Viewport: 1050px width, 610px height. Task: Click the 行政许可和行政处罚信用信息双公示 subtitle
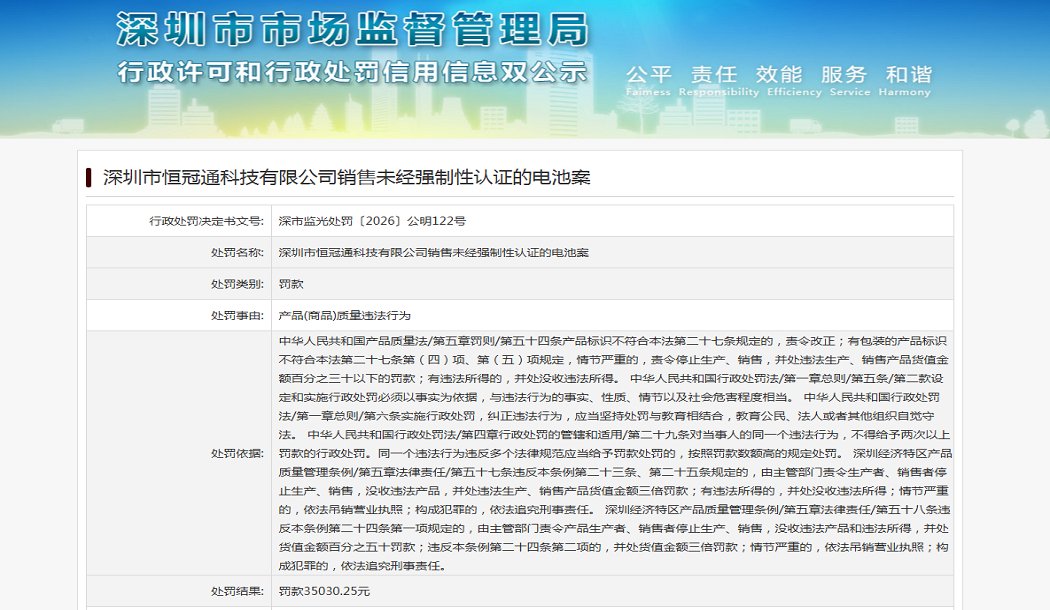click(x=352, y=72)
